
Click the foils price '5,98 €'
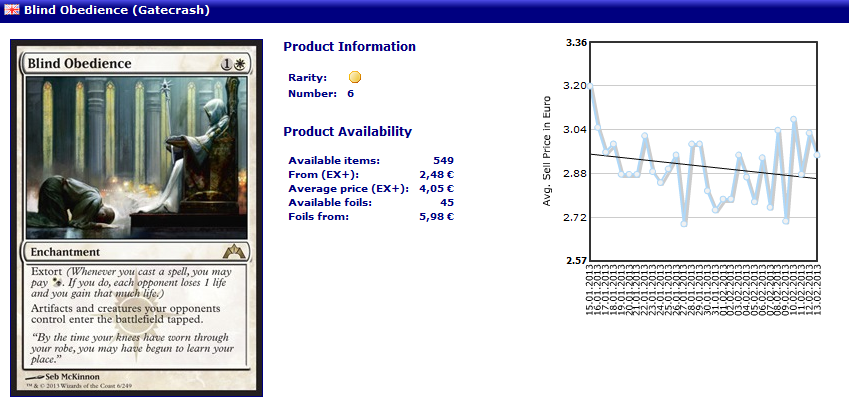click(436, 217)
